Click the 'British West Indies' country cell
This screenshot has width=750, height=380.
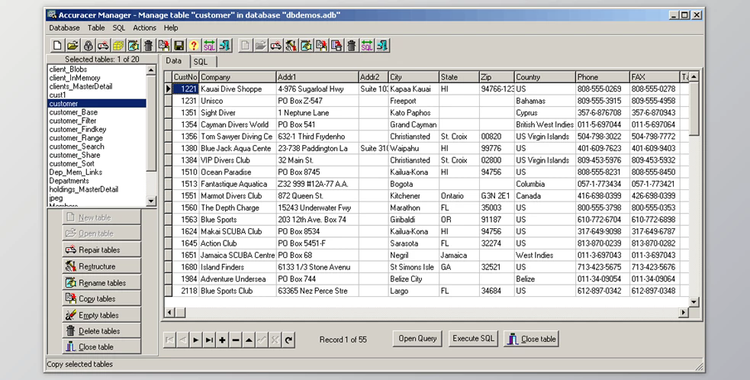coord(545,124)
